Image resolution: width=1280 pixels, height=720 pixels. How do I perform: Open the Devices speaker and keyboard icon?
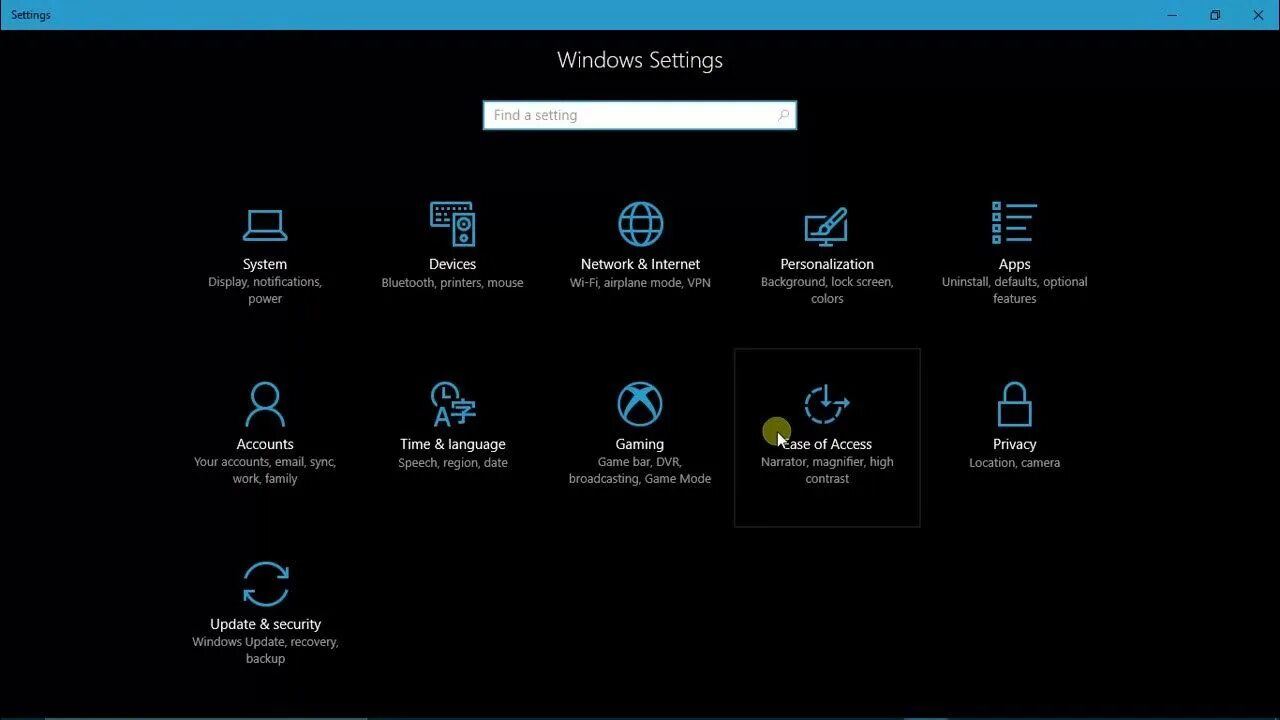tap(452, 224)
